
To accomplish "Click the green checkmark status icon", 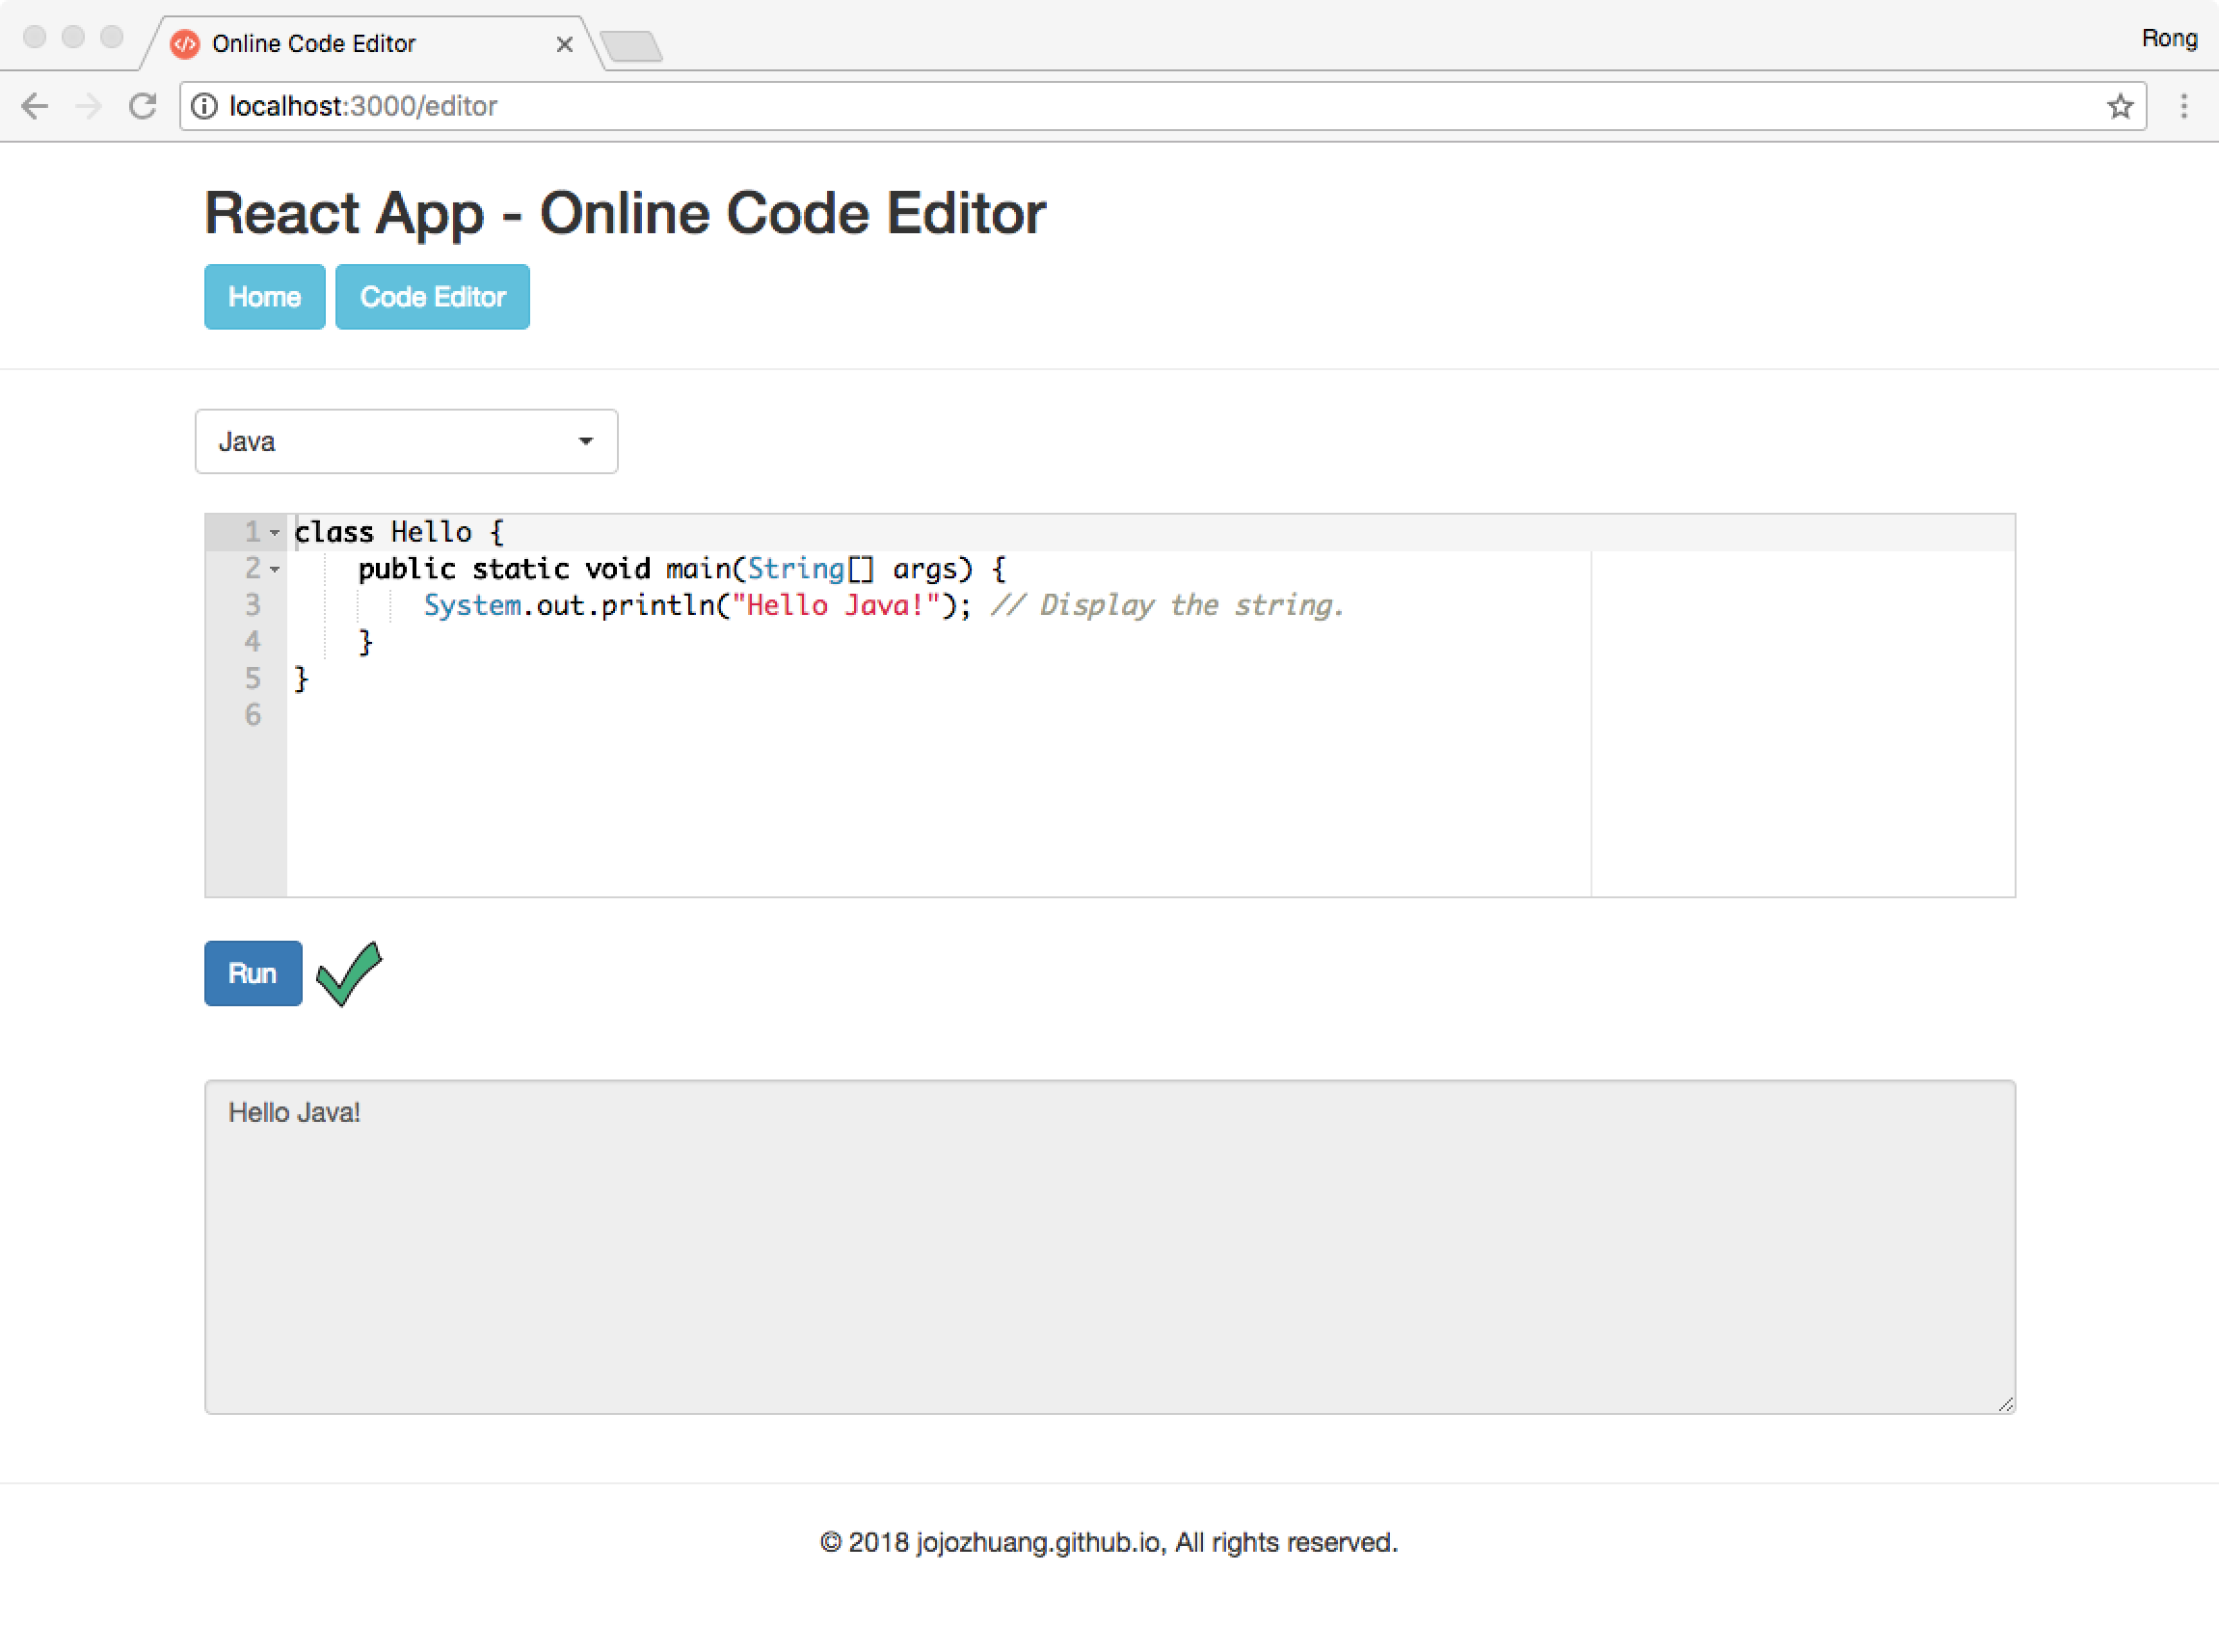I will [349, 973].
